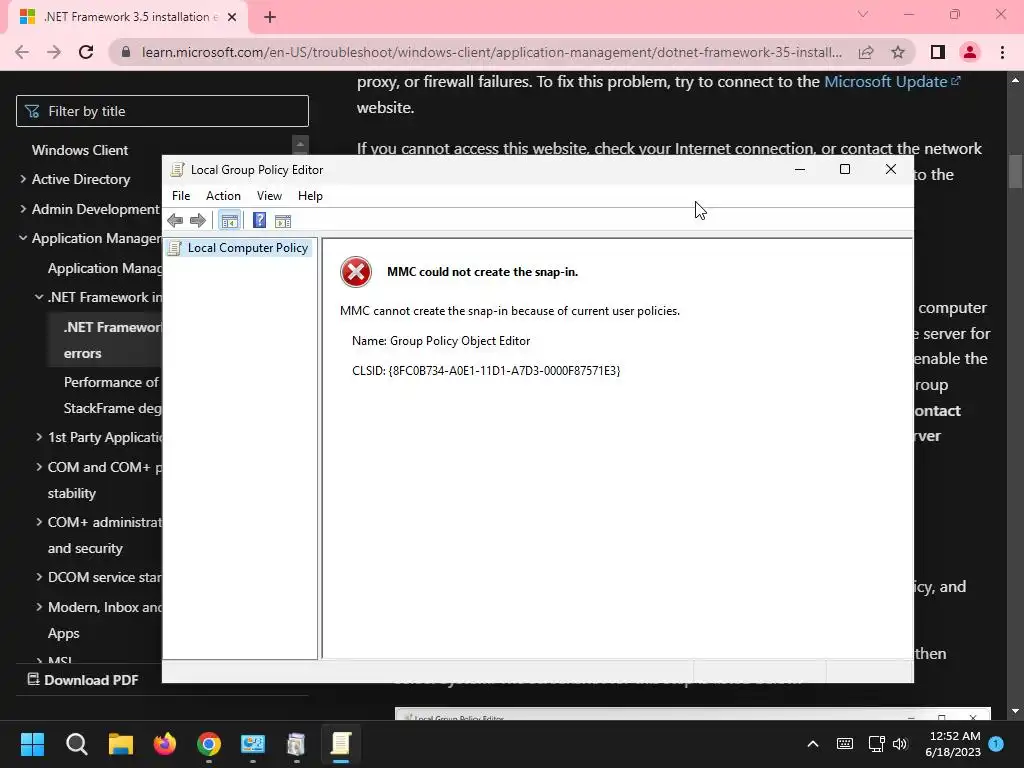Collapse .NET Framework installation sidebar section
The height and width of the screenshot is (768, 1024).
tap(39, 297)
